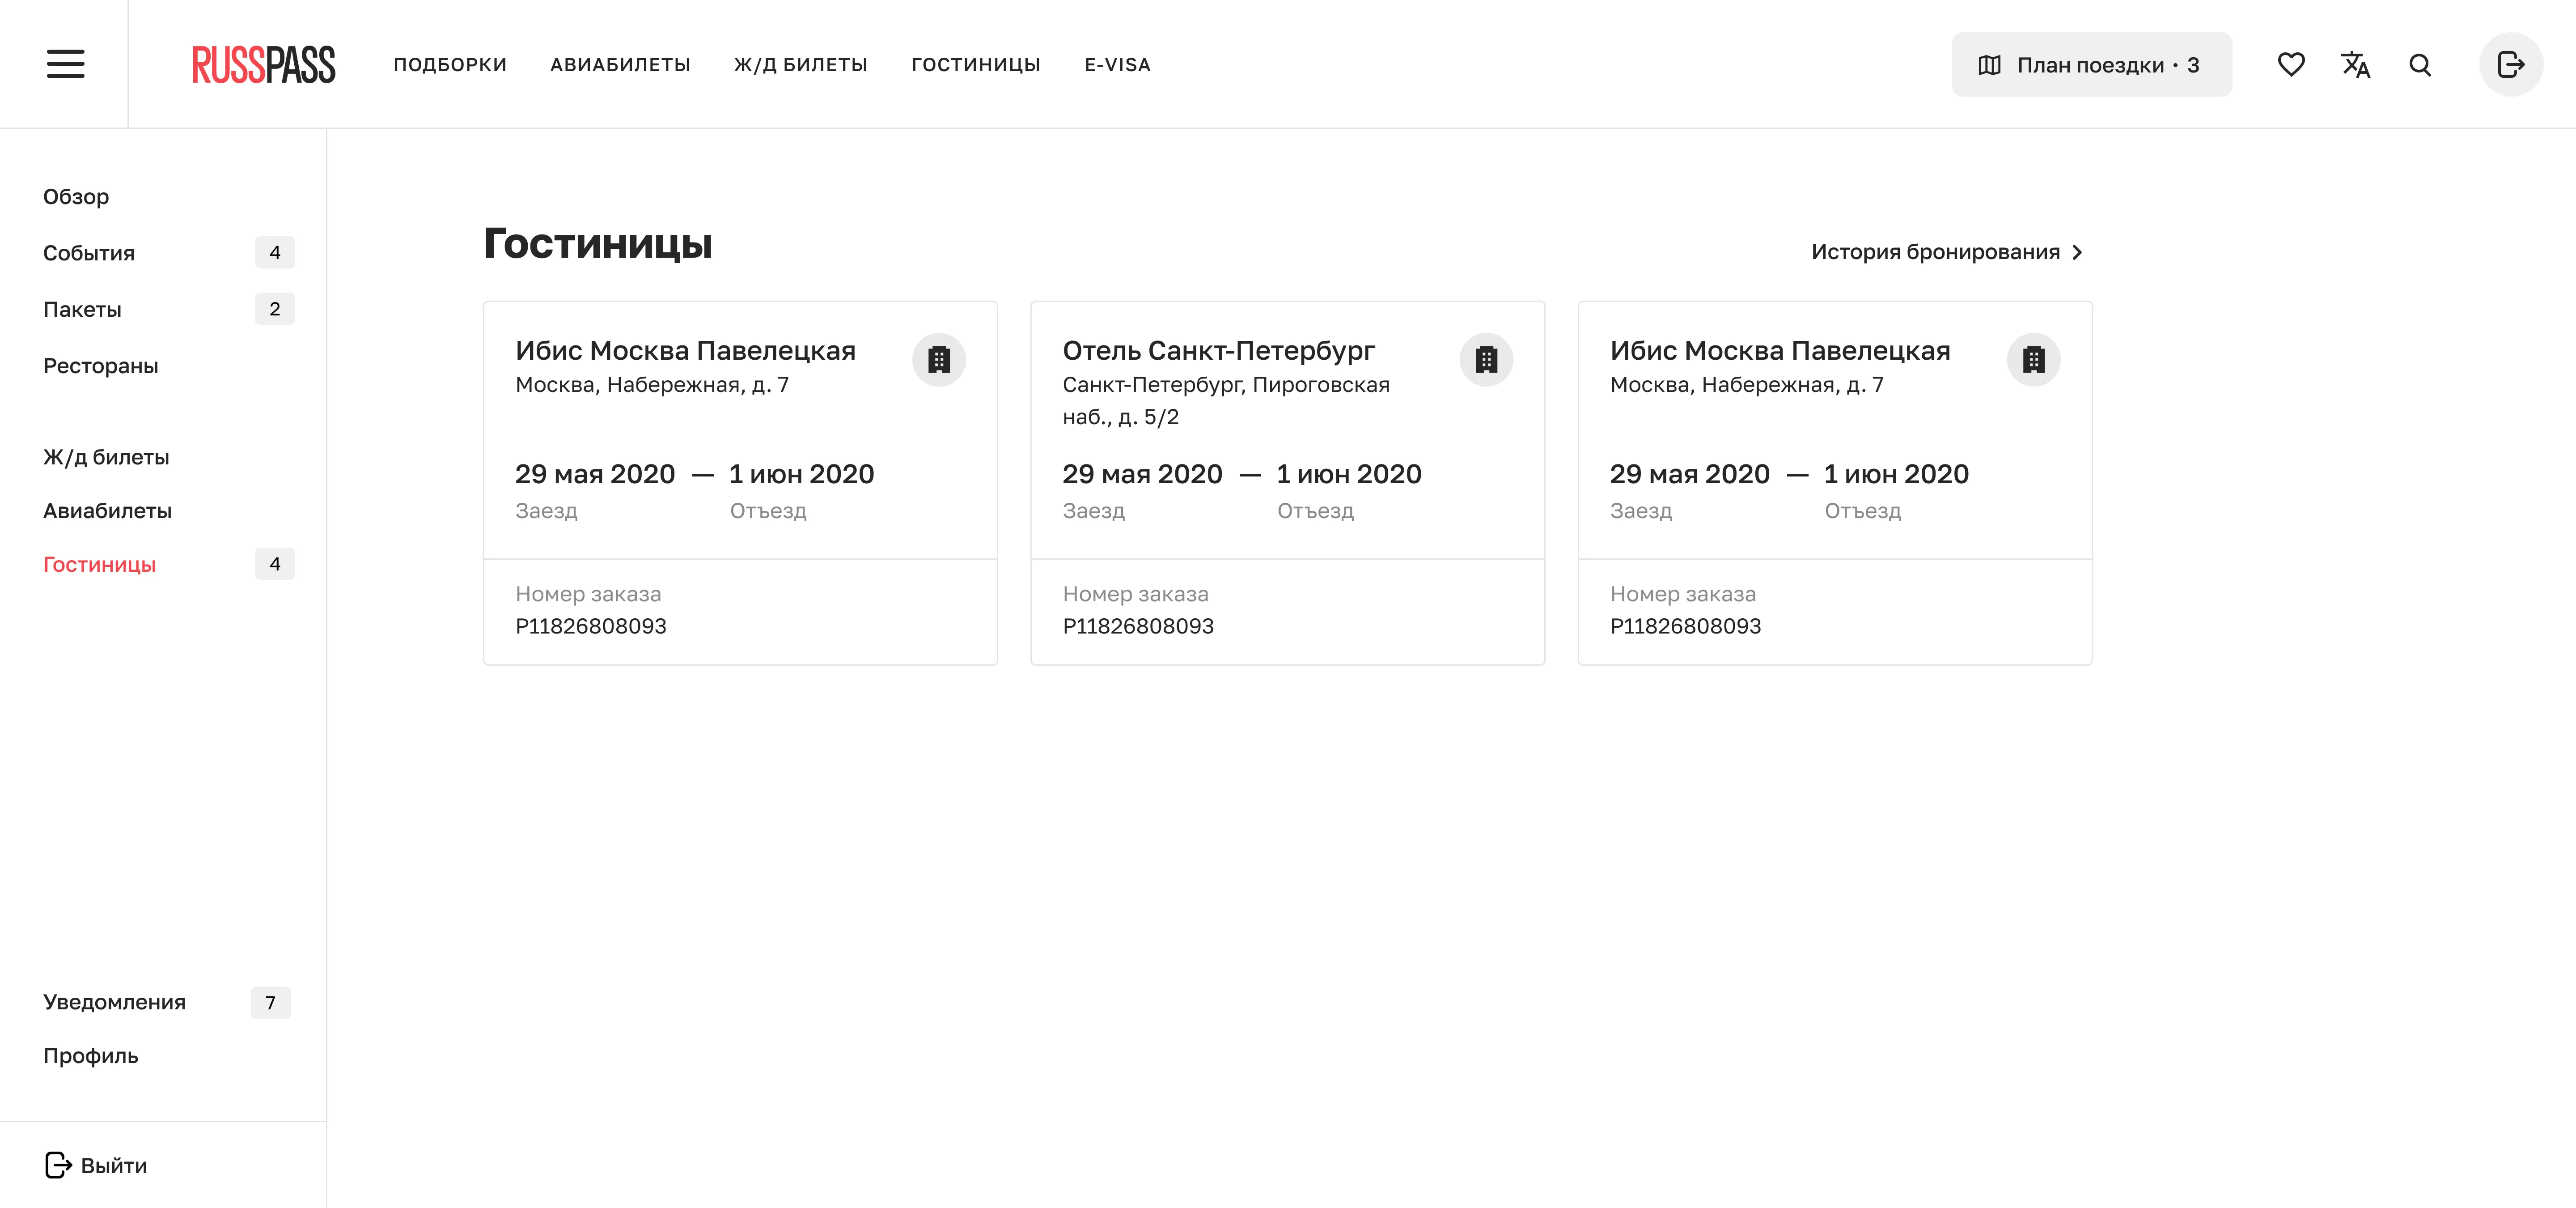Screen dimensions: 2576x1208
Task: Click chevron next to История бронирования
Action: pyautogui.click(x=2077, y=253)
